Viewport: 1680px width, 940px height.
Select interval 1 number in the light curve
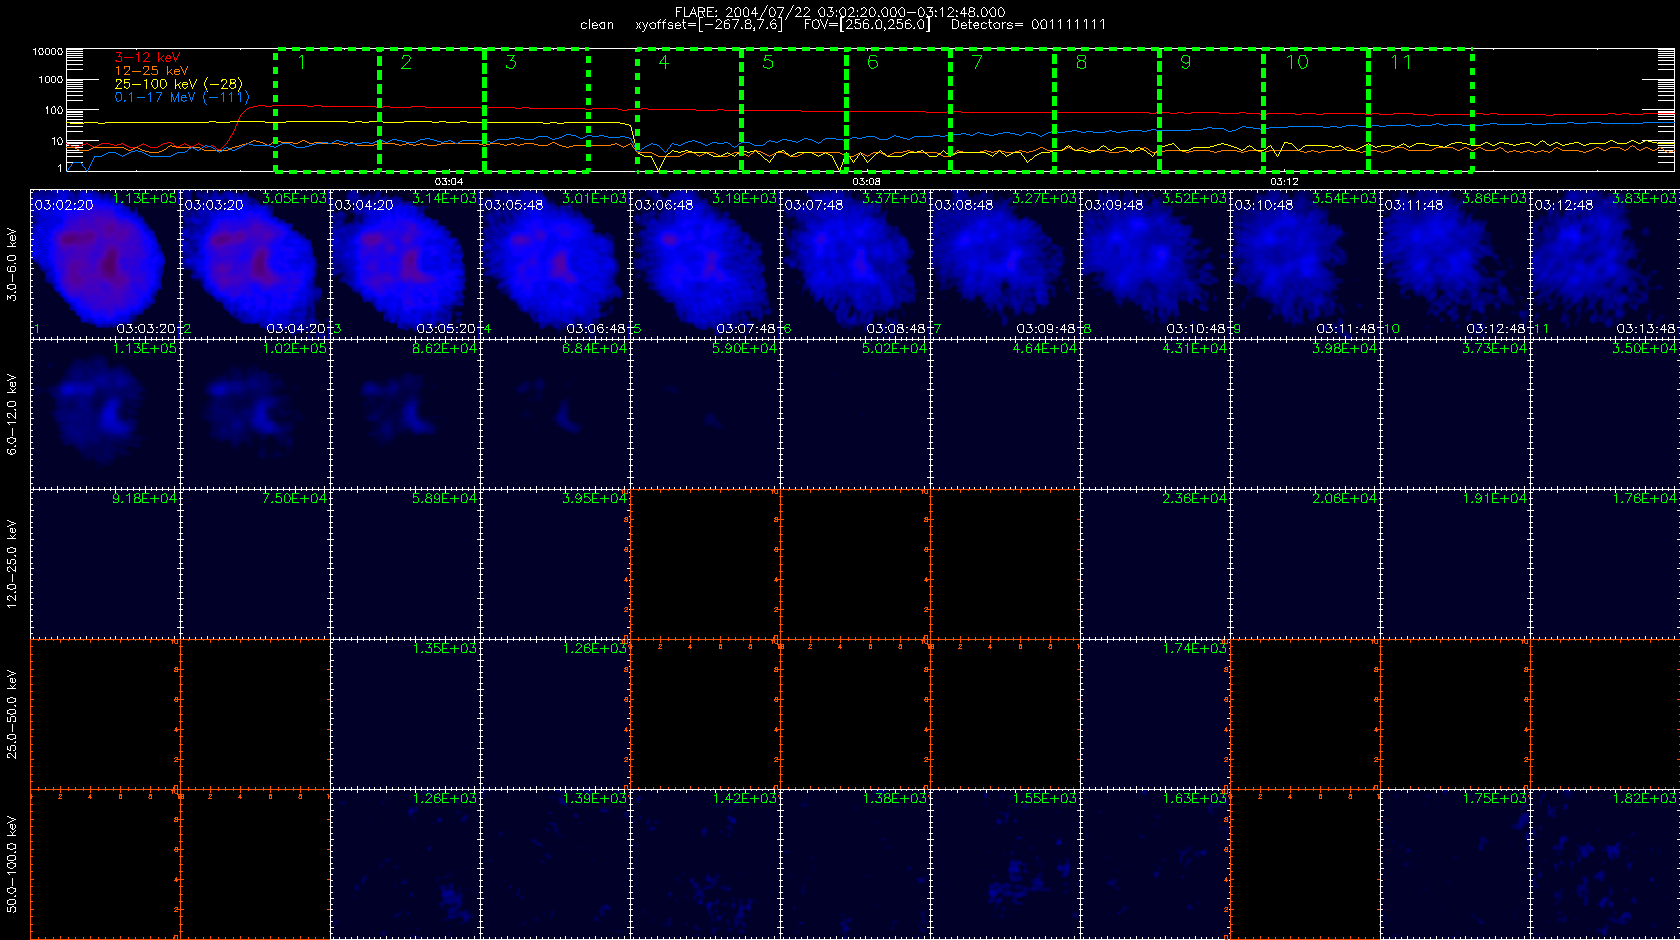click(302, 63)
